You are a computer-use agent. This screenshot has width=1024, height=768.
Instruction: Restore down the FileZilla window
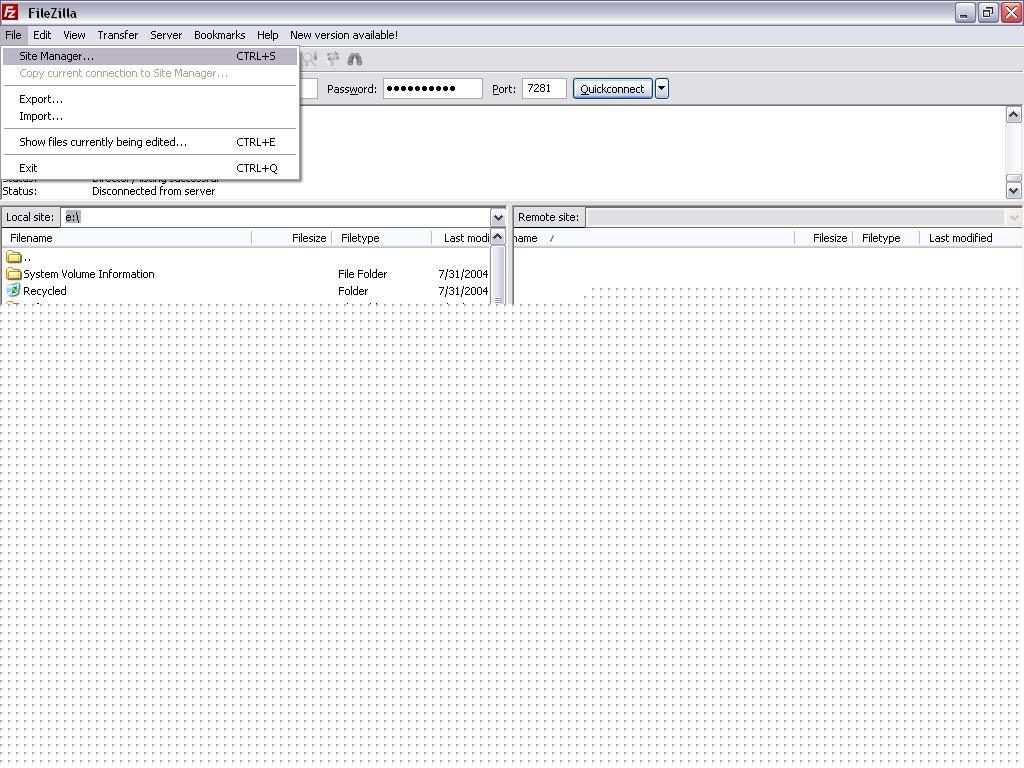tap(988, 12)
